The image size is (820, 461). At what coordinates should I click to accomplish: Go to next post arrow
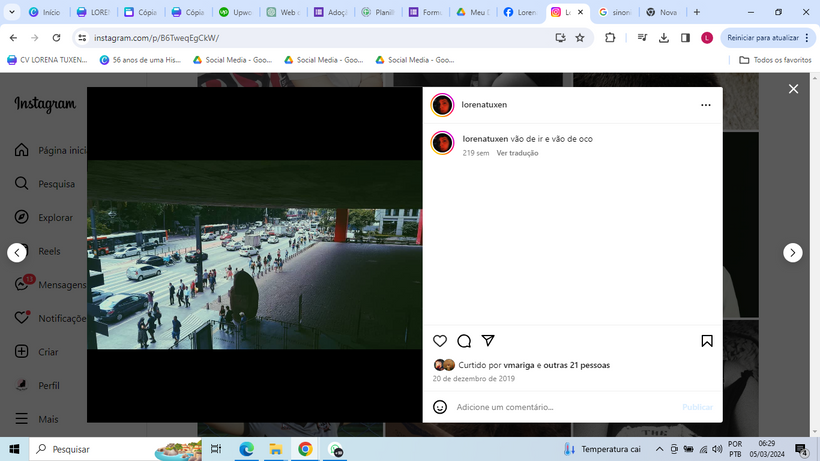tap(792, 252)
